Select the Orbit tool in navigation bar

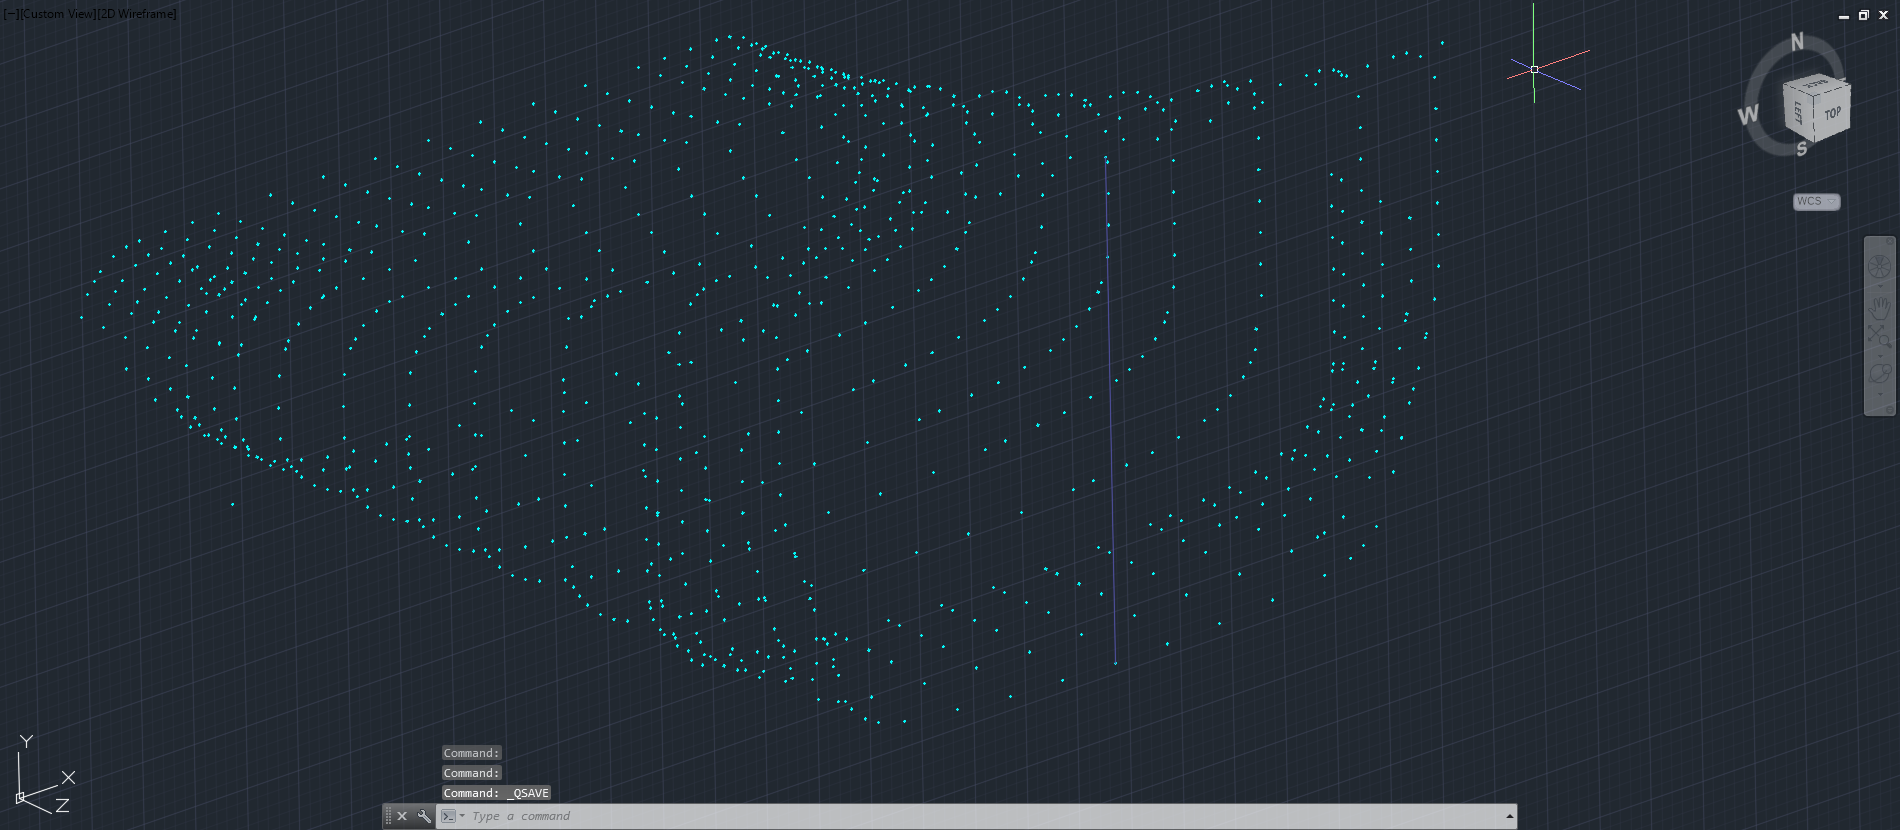(x=1879, y=374)
